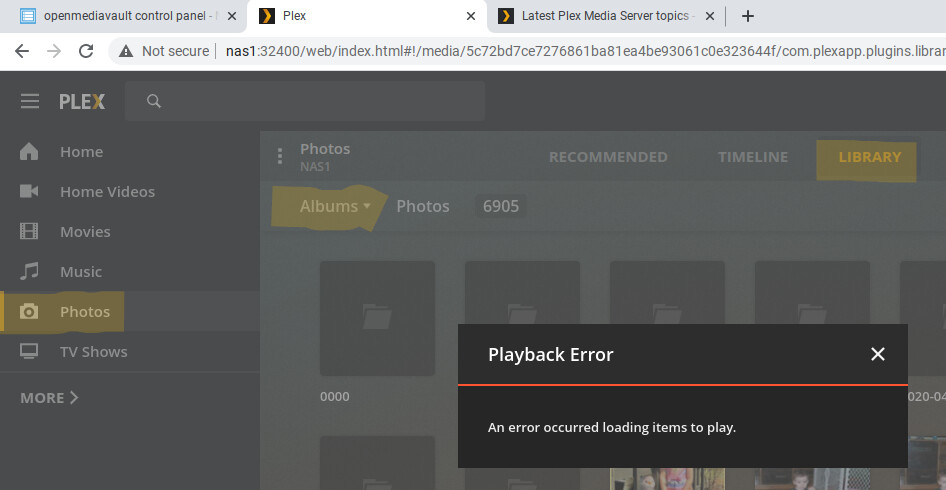The image size is (946, 490).
Task: Click the Home Videos camcorder icon
Action: pos(29,191)
